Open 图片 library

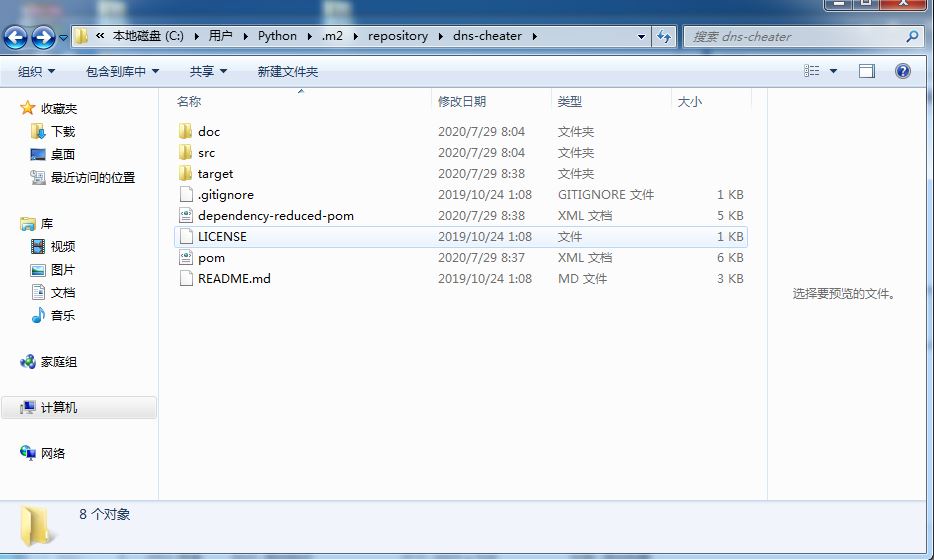[63, 270]
